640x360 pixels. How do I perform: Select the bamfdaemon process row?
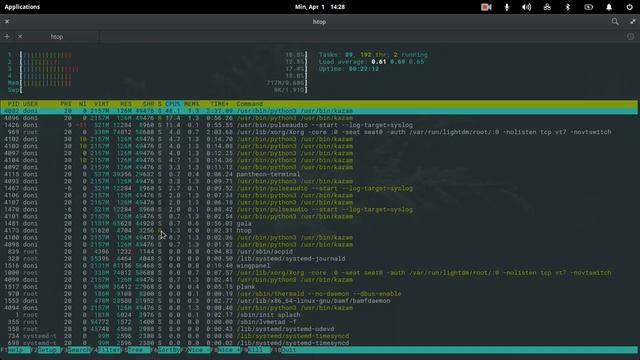pyautogui.click(x=319, y=301)
